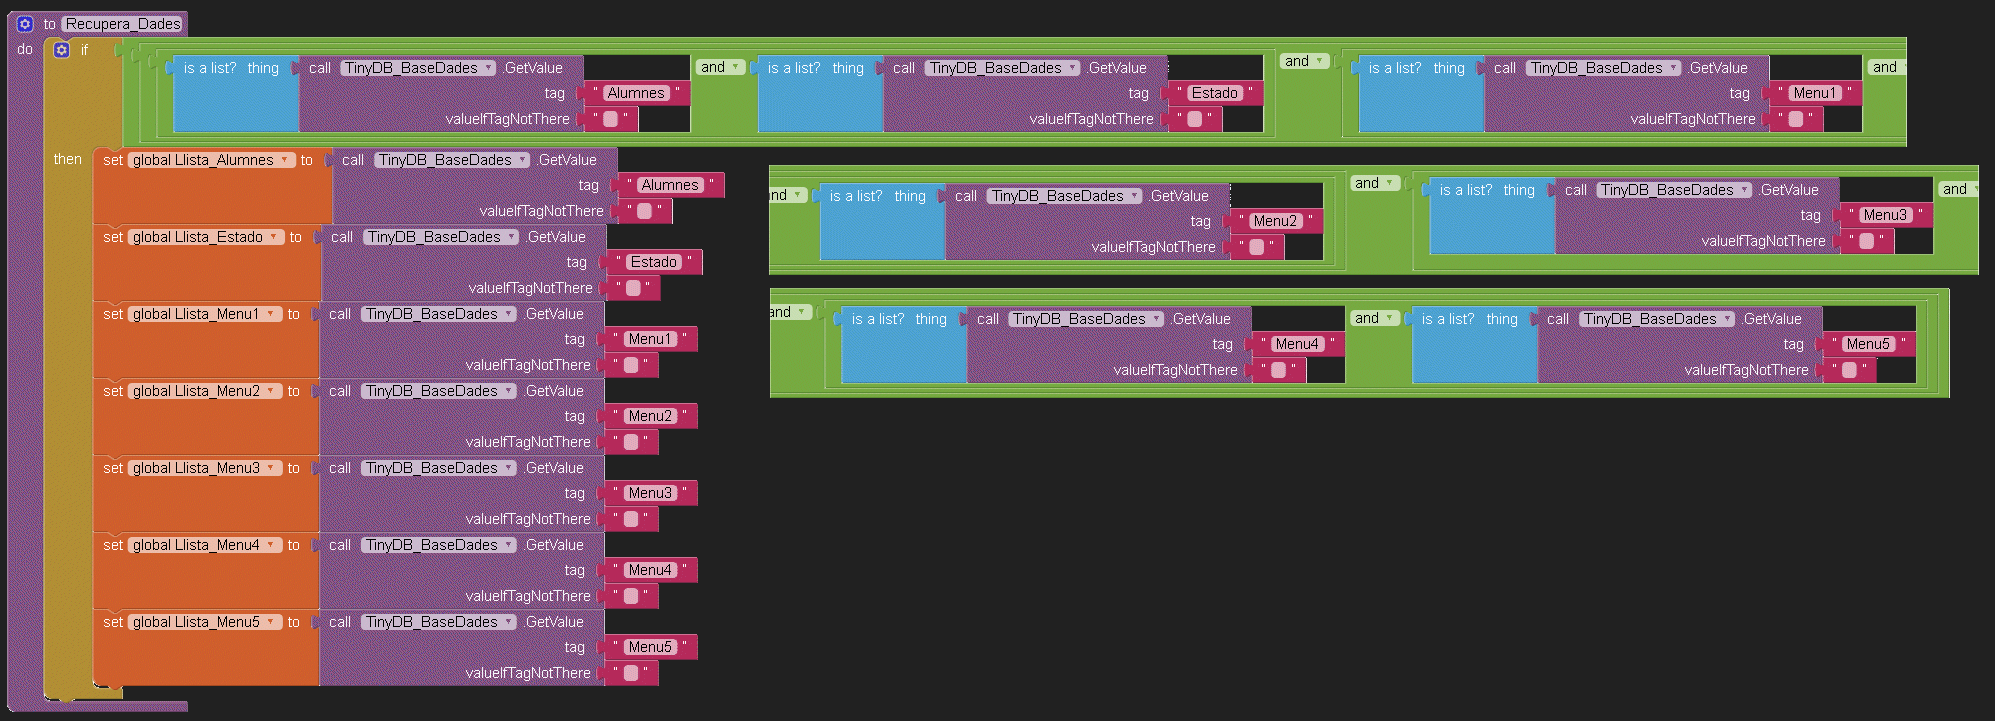Screen dimensions: 1995x721
Task: Click empty valueIfTagNotThere text in set Llista_Estado block
Action: pos(633,288)
